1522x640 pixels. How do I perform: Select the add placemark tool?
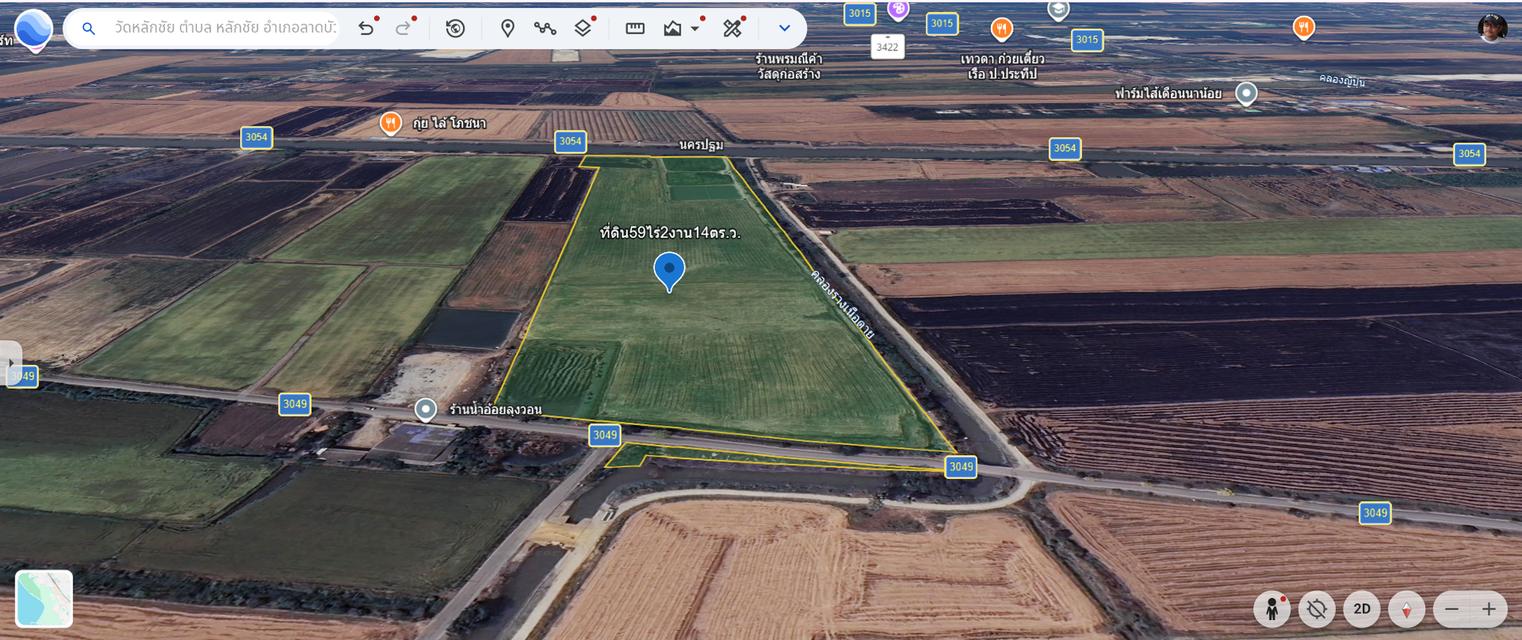point(508,28)
